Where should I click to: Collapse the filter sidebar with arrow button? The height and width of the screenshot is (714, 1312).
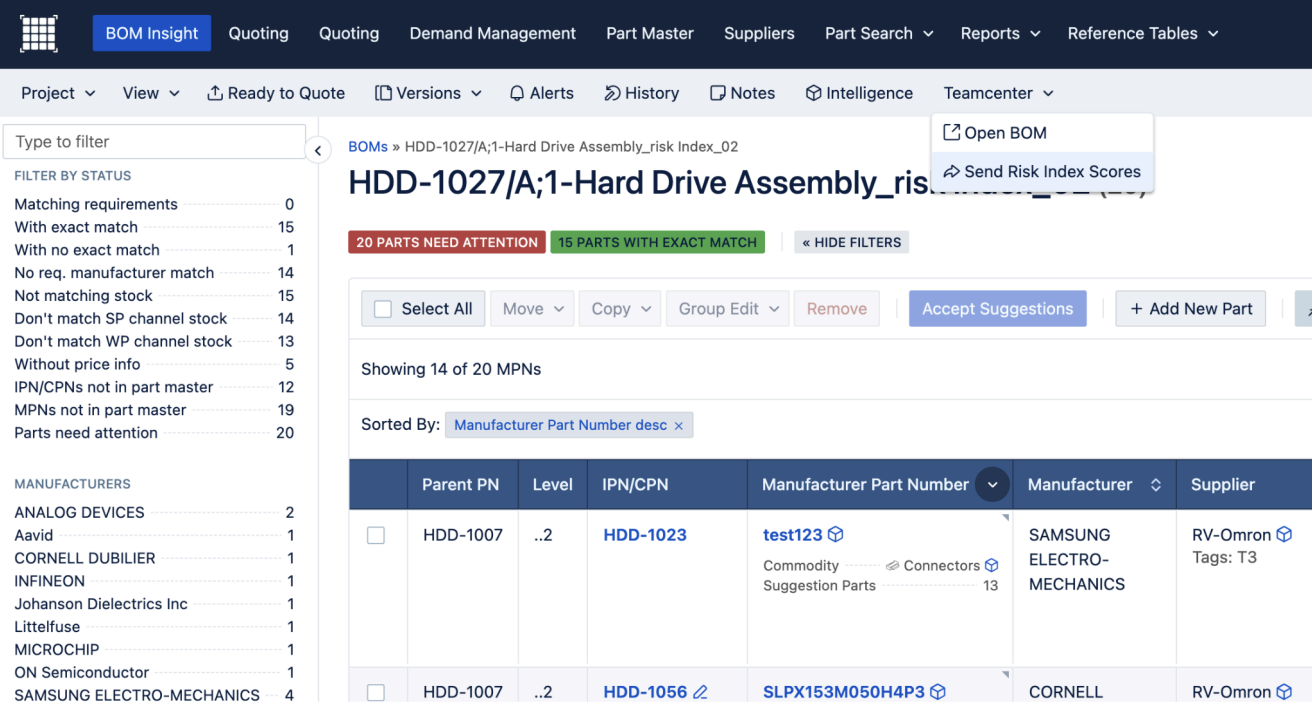(x=317, y=151)
